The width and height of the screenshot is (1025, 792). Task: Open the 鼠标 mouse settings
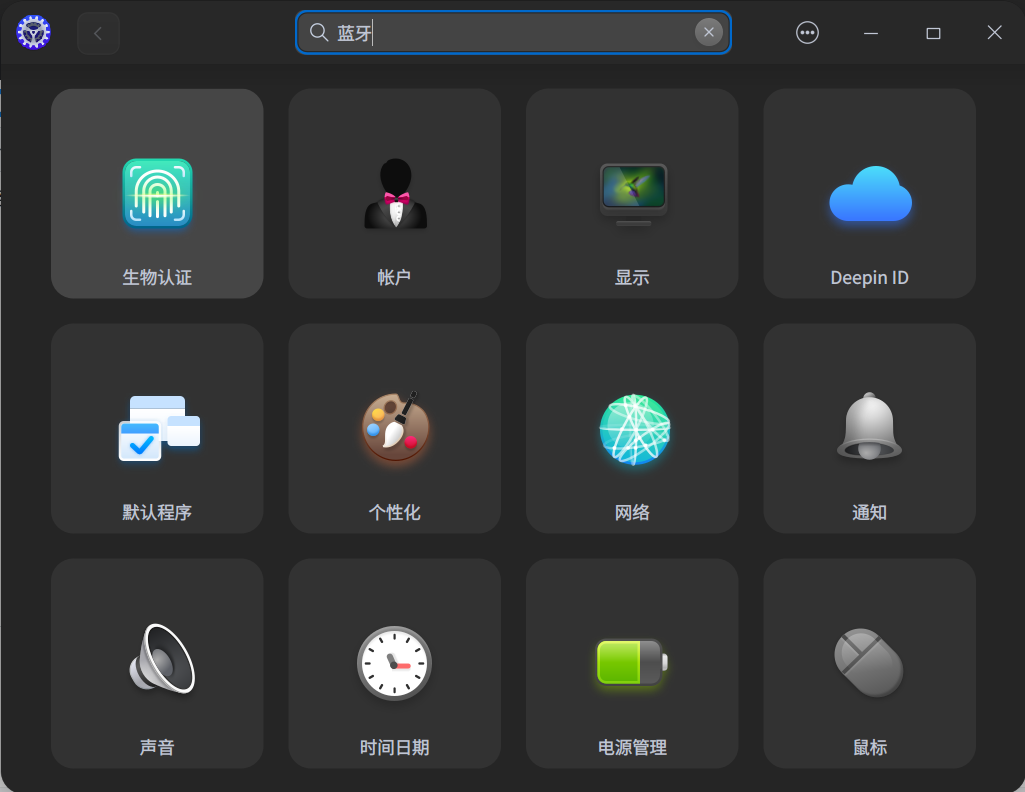coord(869,663)
